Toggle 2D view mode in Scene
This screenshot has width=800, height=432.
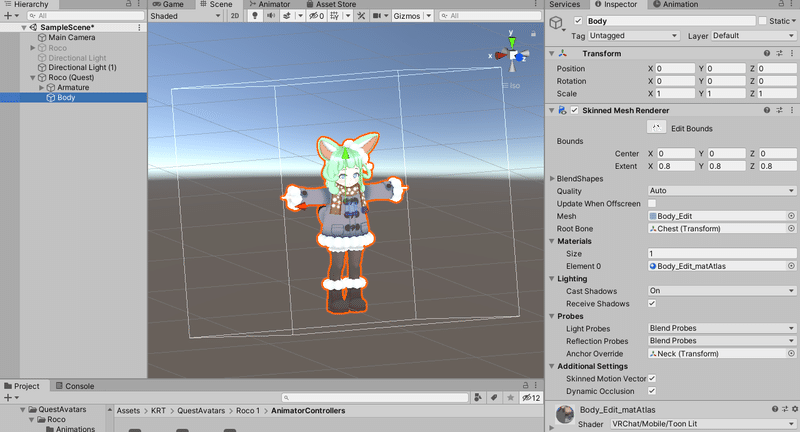[235, 16]
